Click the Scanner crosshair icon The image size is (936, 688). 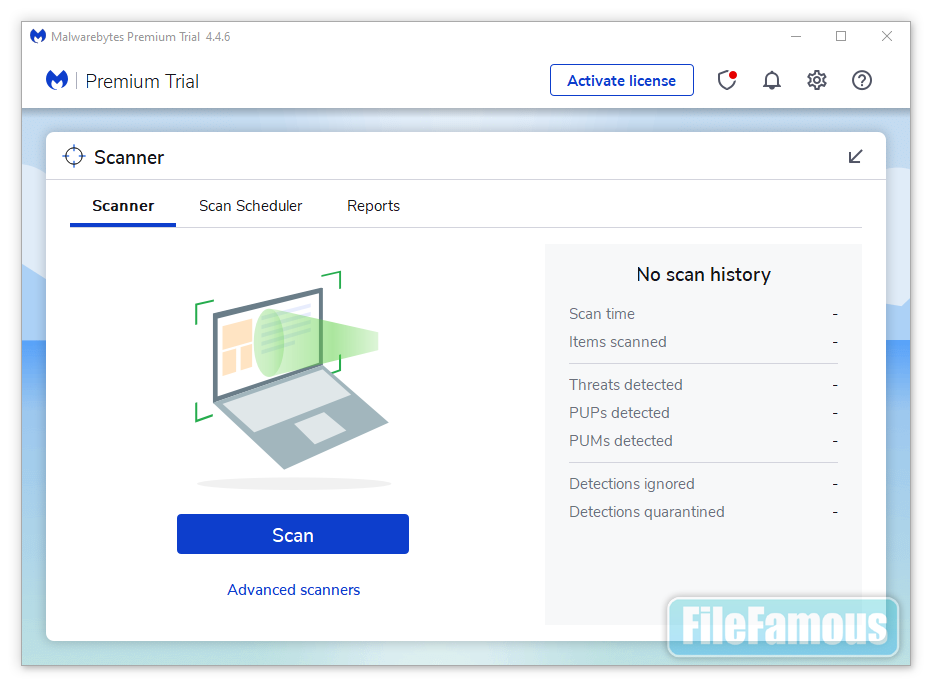pyautogui.click(x=74, y=156)
